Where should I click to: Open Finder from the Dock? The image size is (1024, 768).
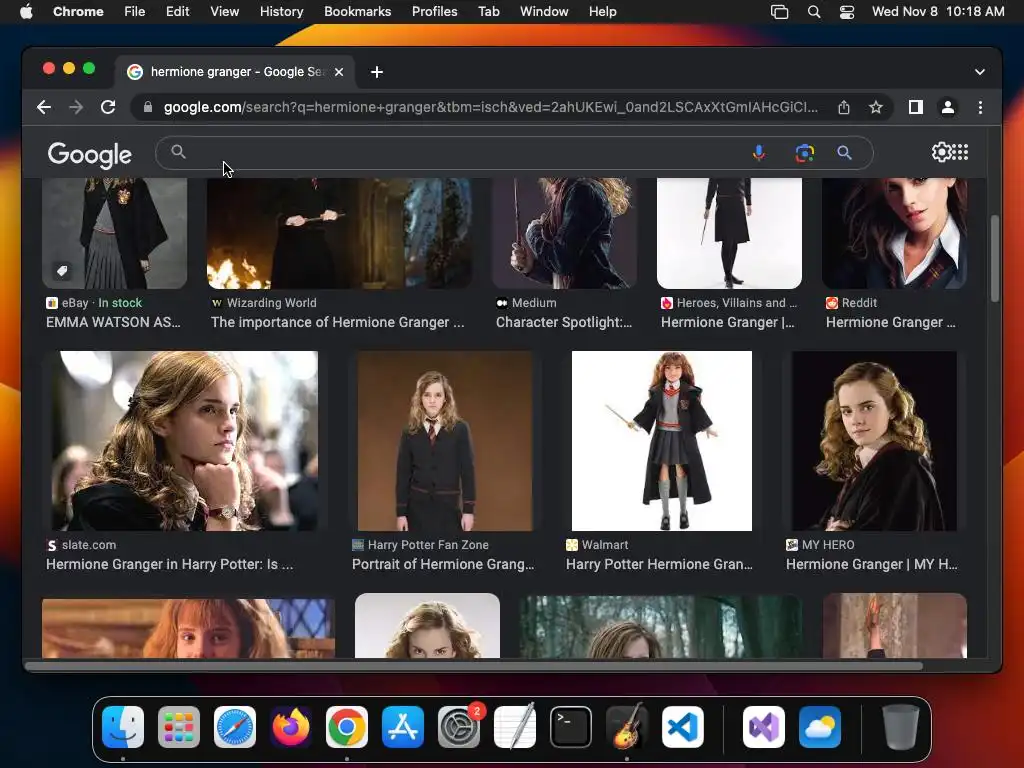(123, 727)
